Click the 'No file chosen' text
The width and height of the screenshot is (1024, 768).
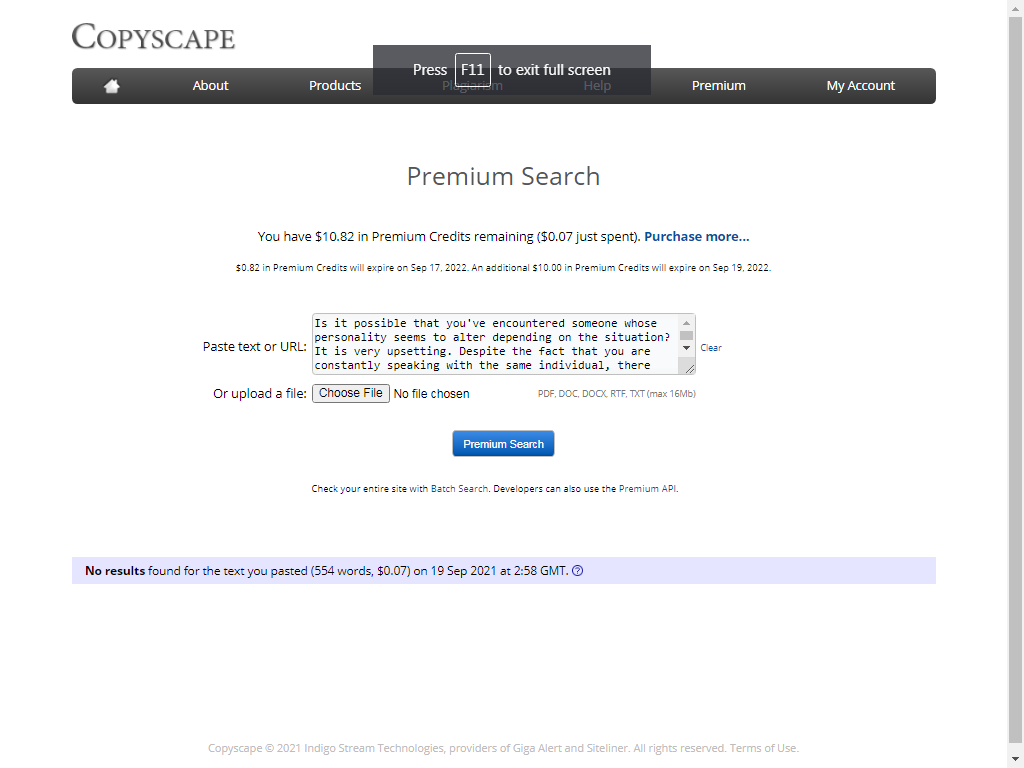431,394
